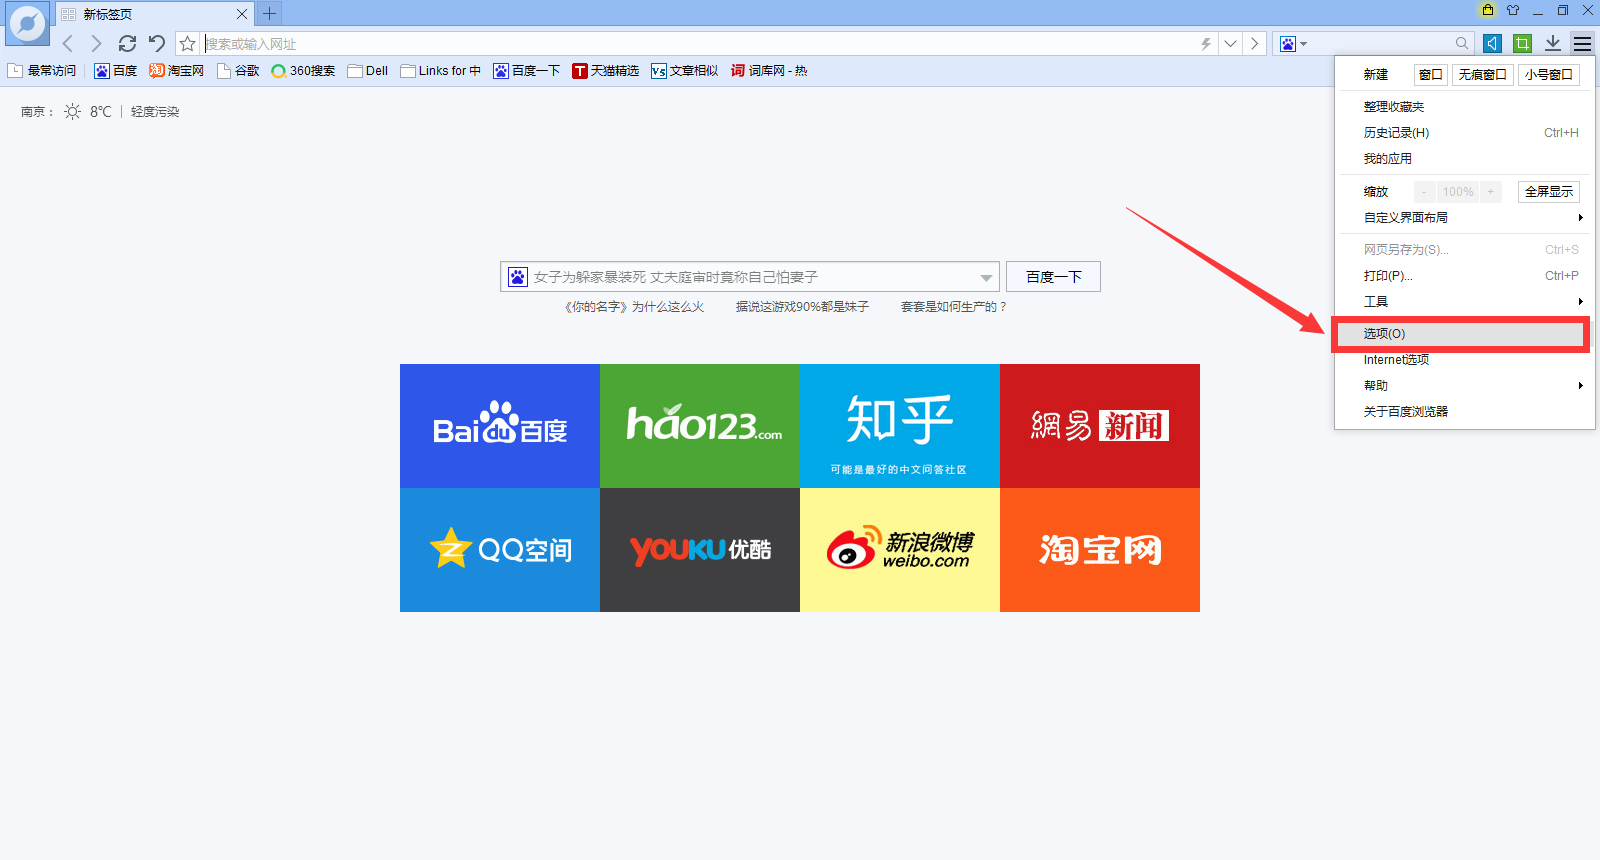Bookmark page with the star icon
Viewport: 1600px width, 860px height.
[x=187, y=44]
